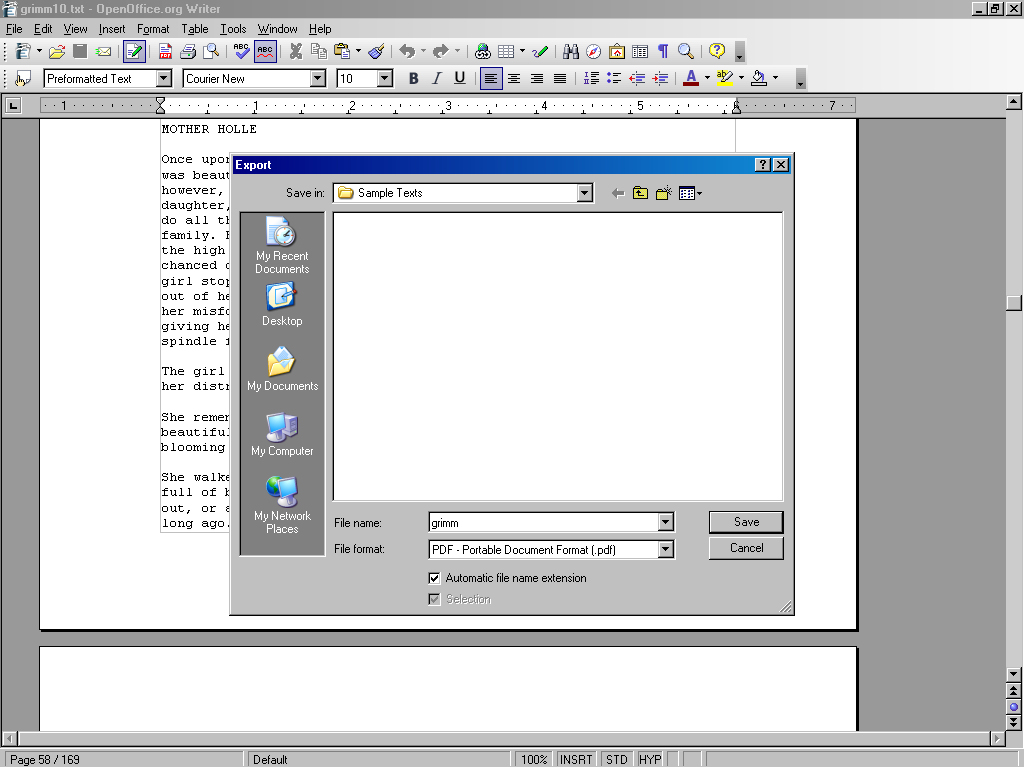Select Align Left paragraph alignment
This screenshot has height=768, width=1024.
[x=491, y=79]
